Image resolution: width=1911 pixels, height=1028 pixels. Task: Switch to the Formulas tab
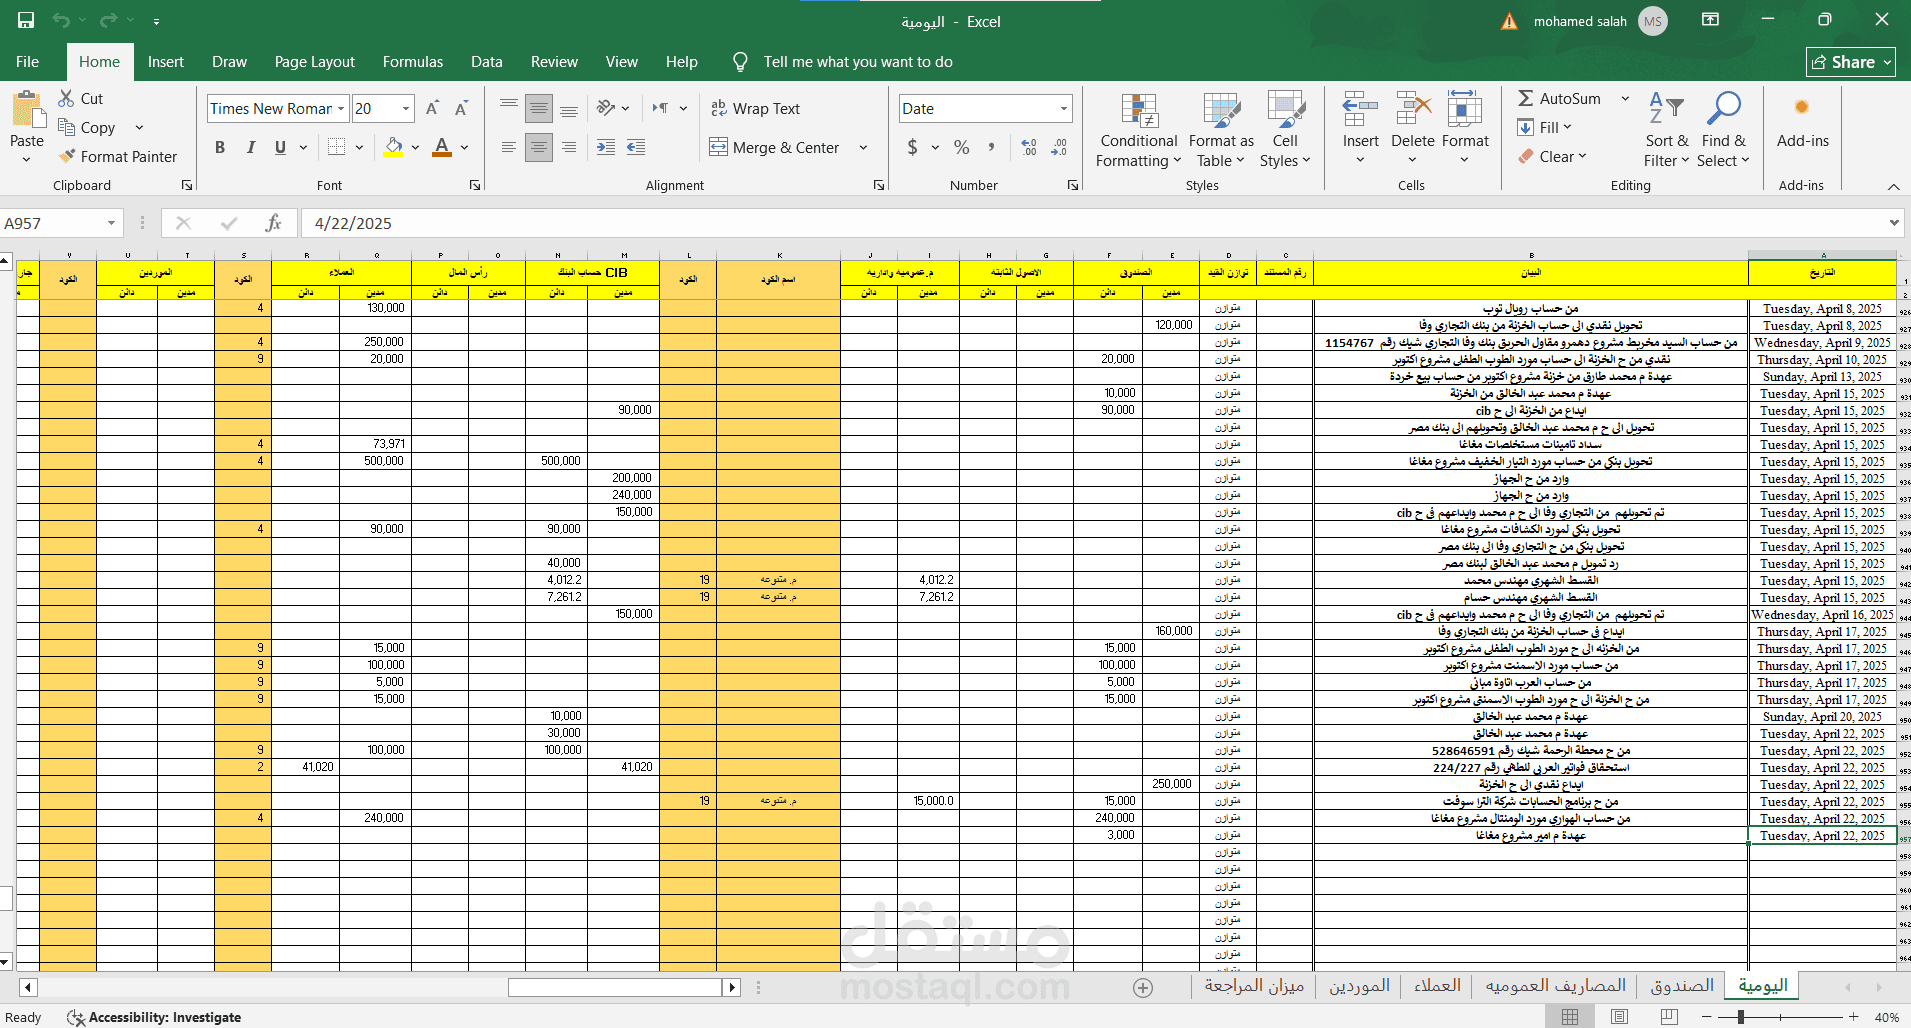[413, 61]
